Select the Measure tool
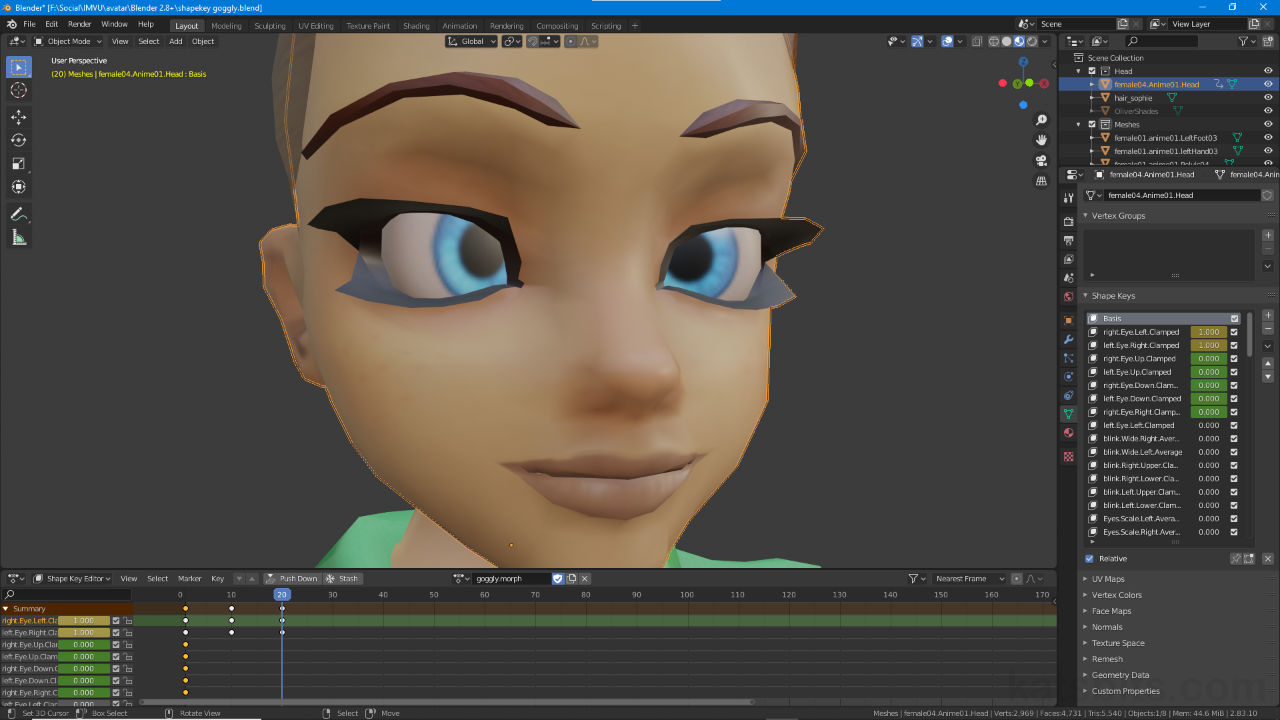This screenshot has height=720, width=1280. pyautogui.click(x=18, y=237)
